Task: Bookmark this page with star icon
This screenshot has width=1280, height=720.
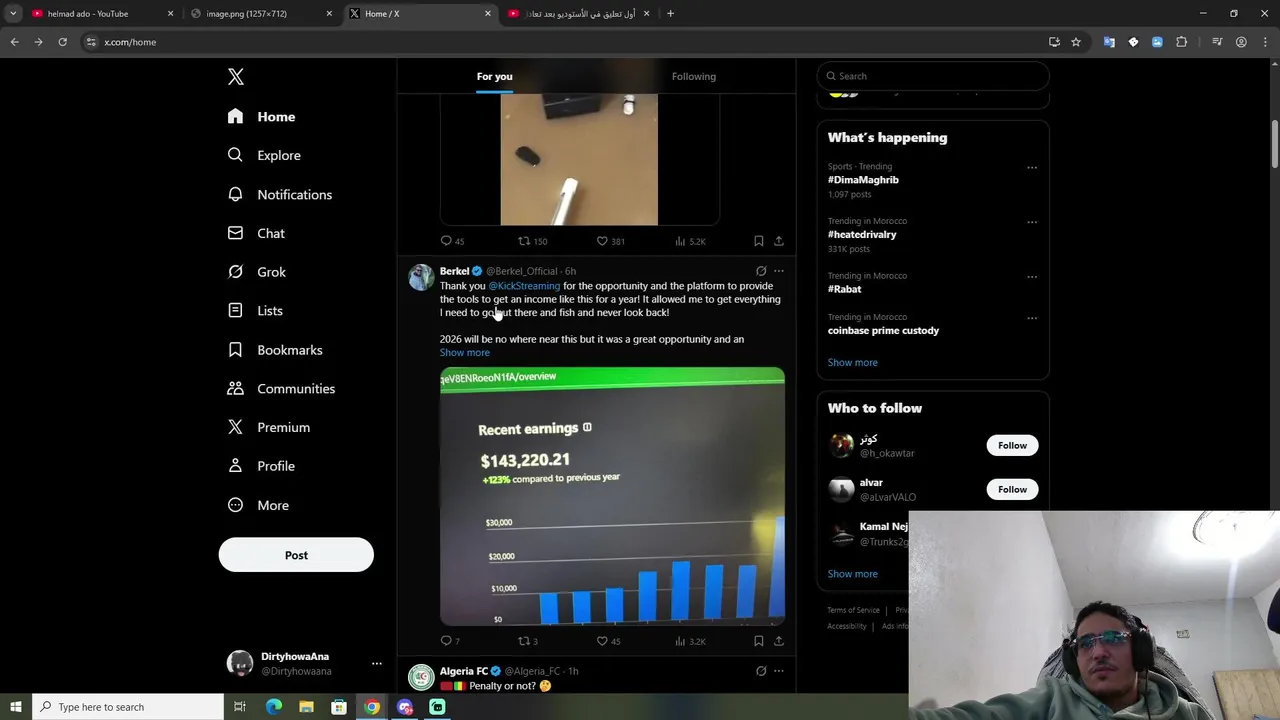Action: click(x=1076, y=42)
